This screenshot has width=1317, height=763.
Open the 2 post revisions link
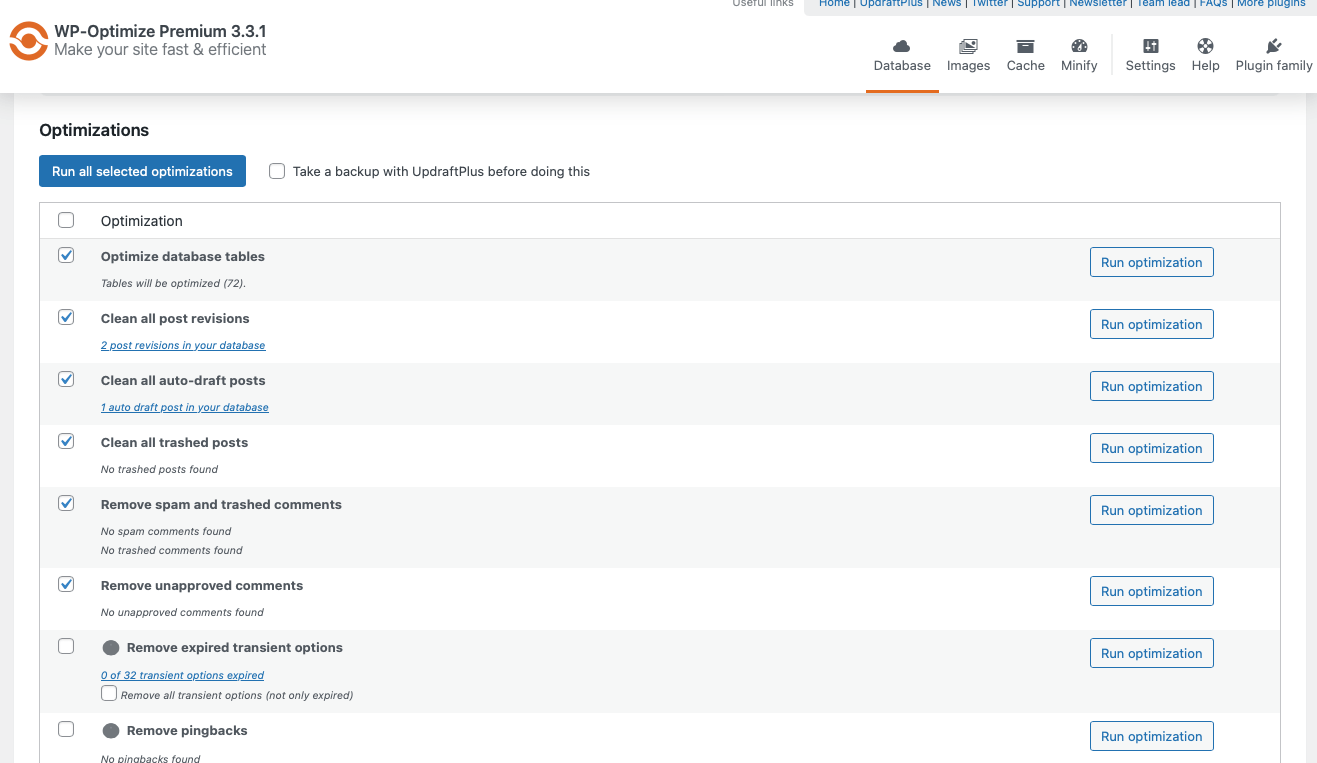[x=183, y=345]
